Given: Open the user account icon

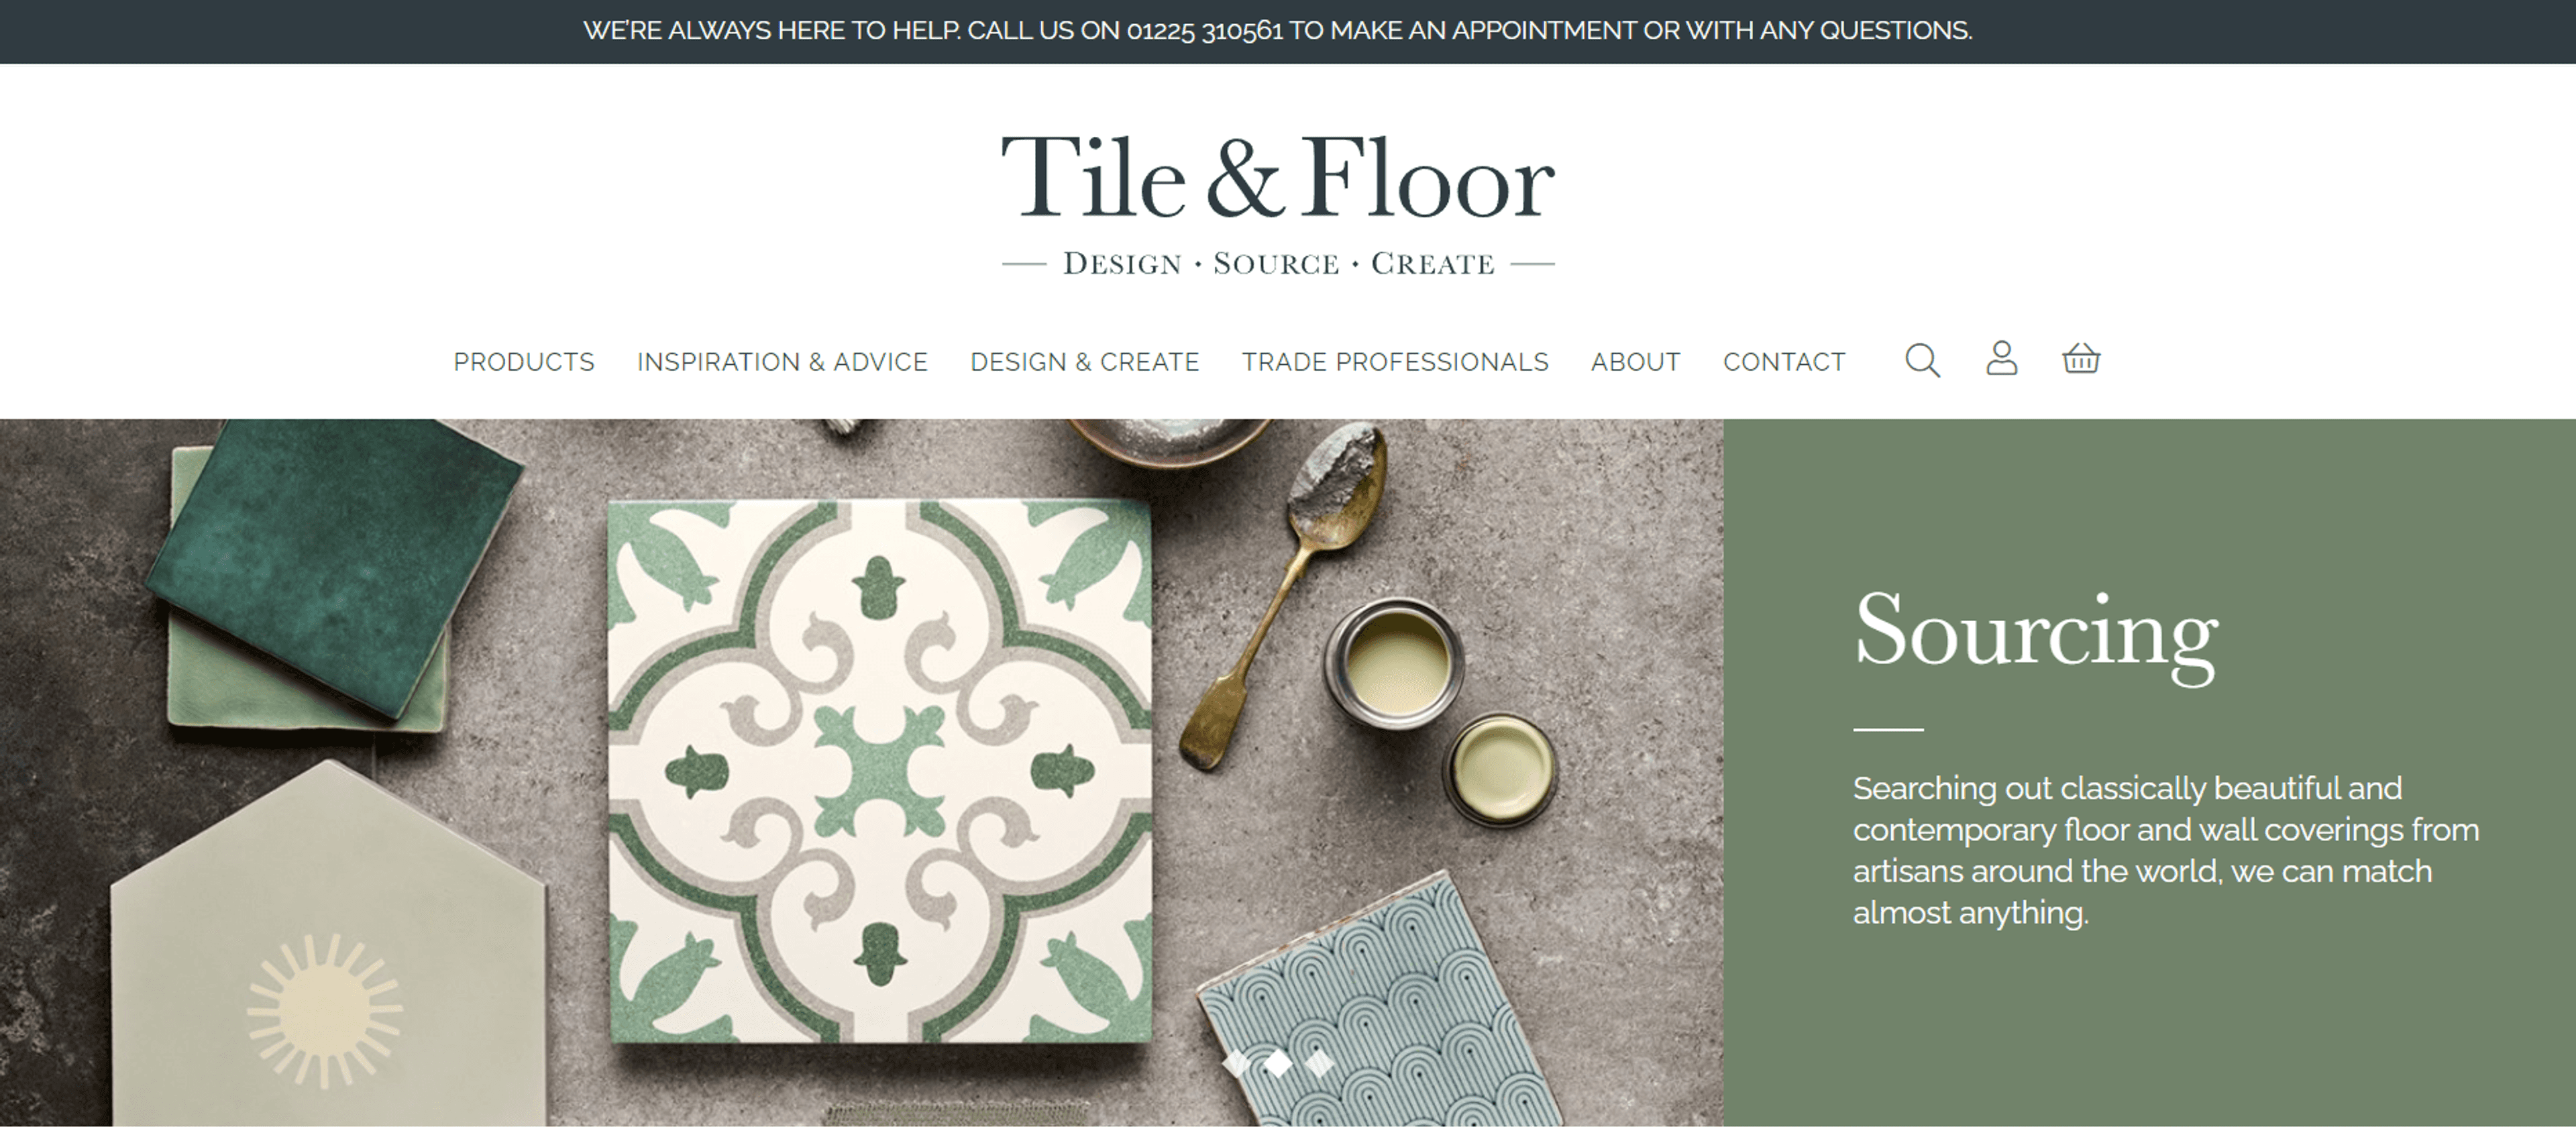Looking at the screenshot, I should coord(2001,358).
